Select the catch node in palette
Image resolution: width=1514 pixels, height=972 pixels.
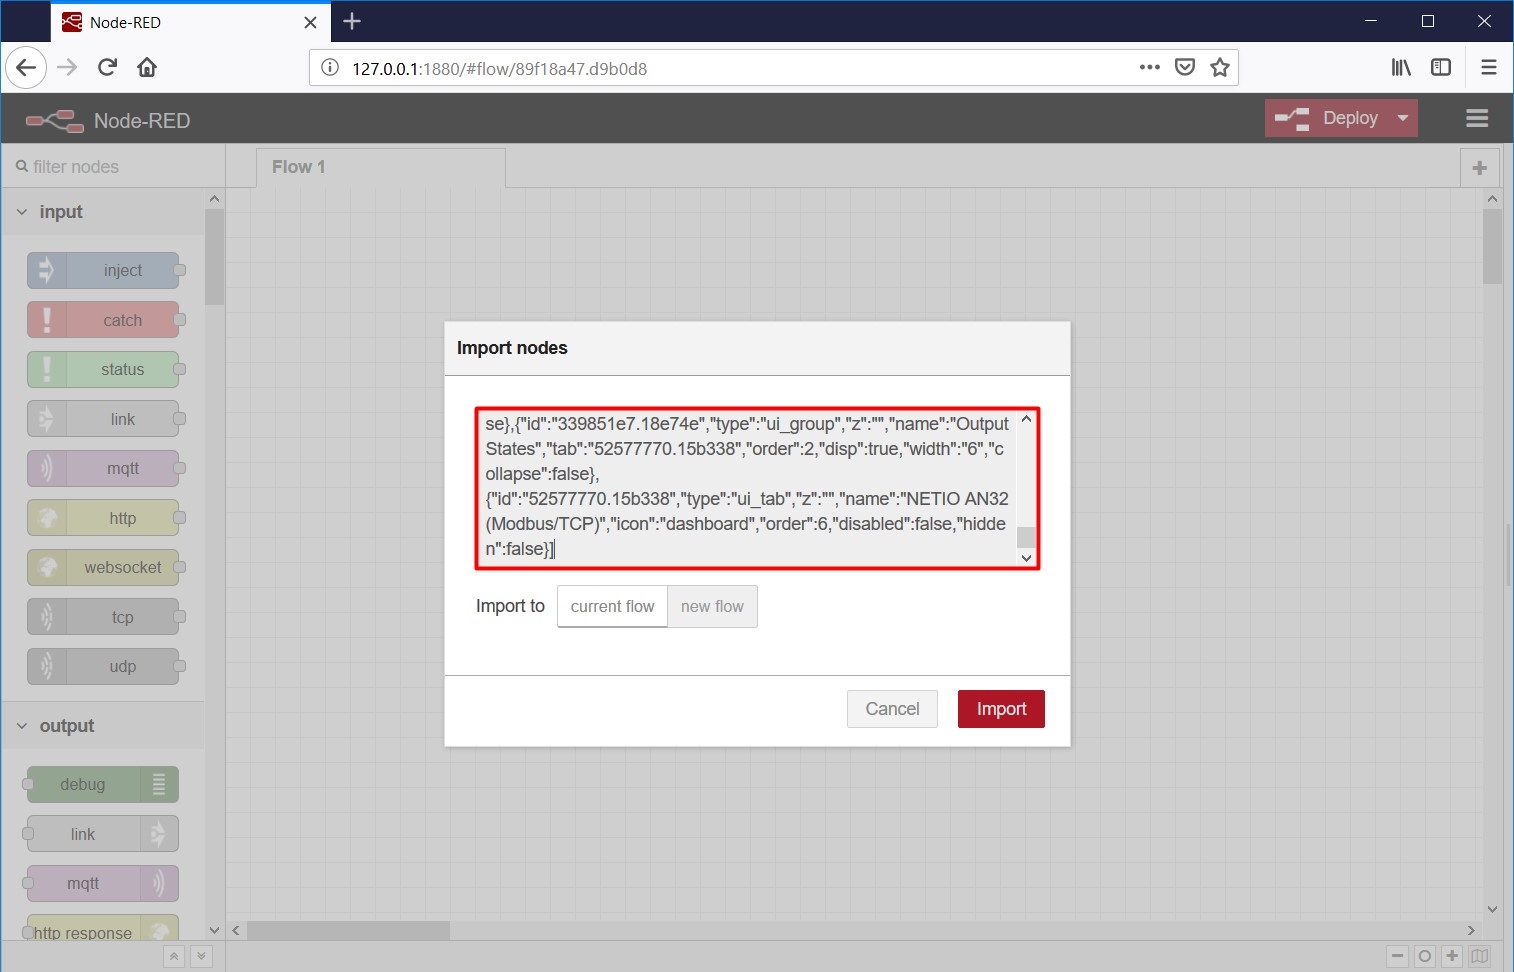(103, 320)
